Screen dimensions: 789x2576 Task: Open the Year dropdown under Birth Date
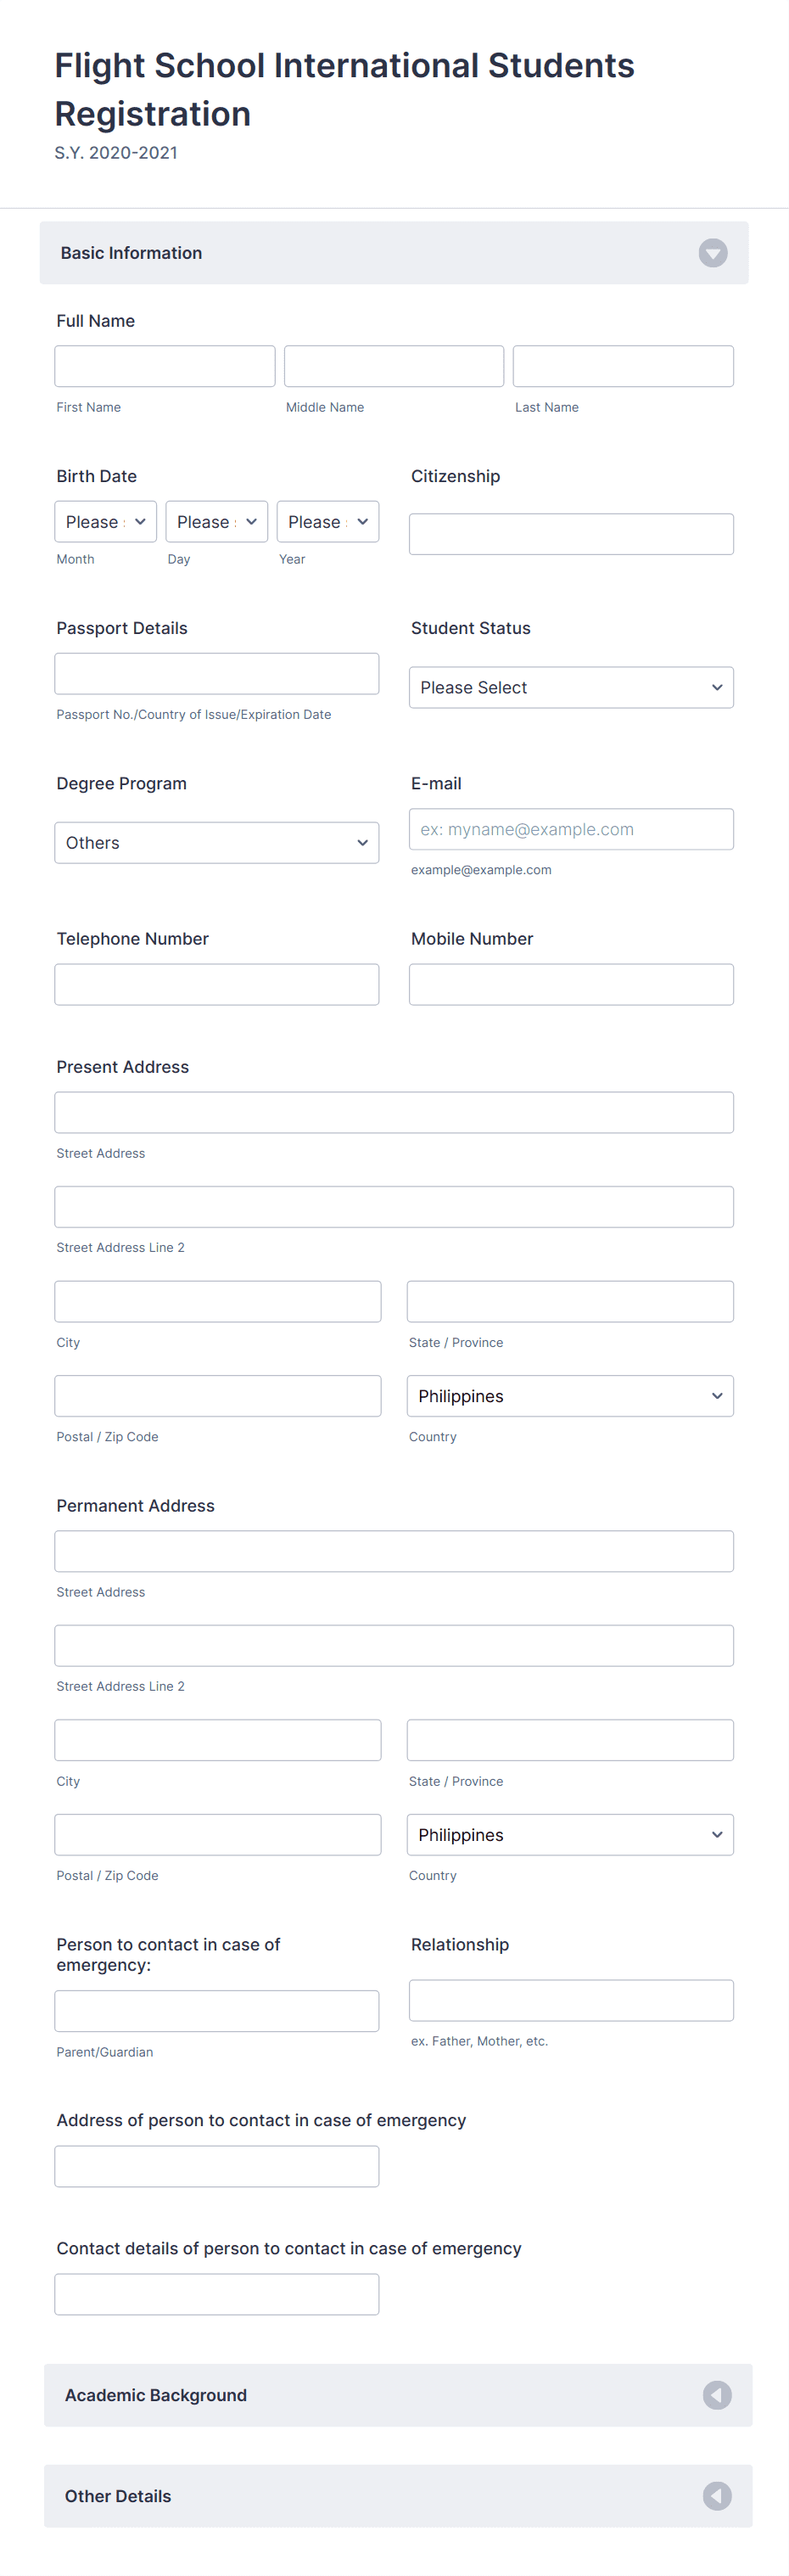(327, 521)
